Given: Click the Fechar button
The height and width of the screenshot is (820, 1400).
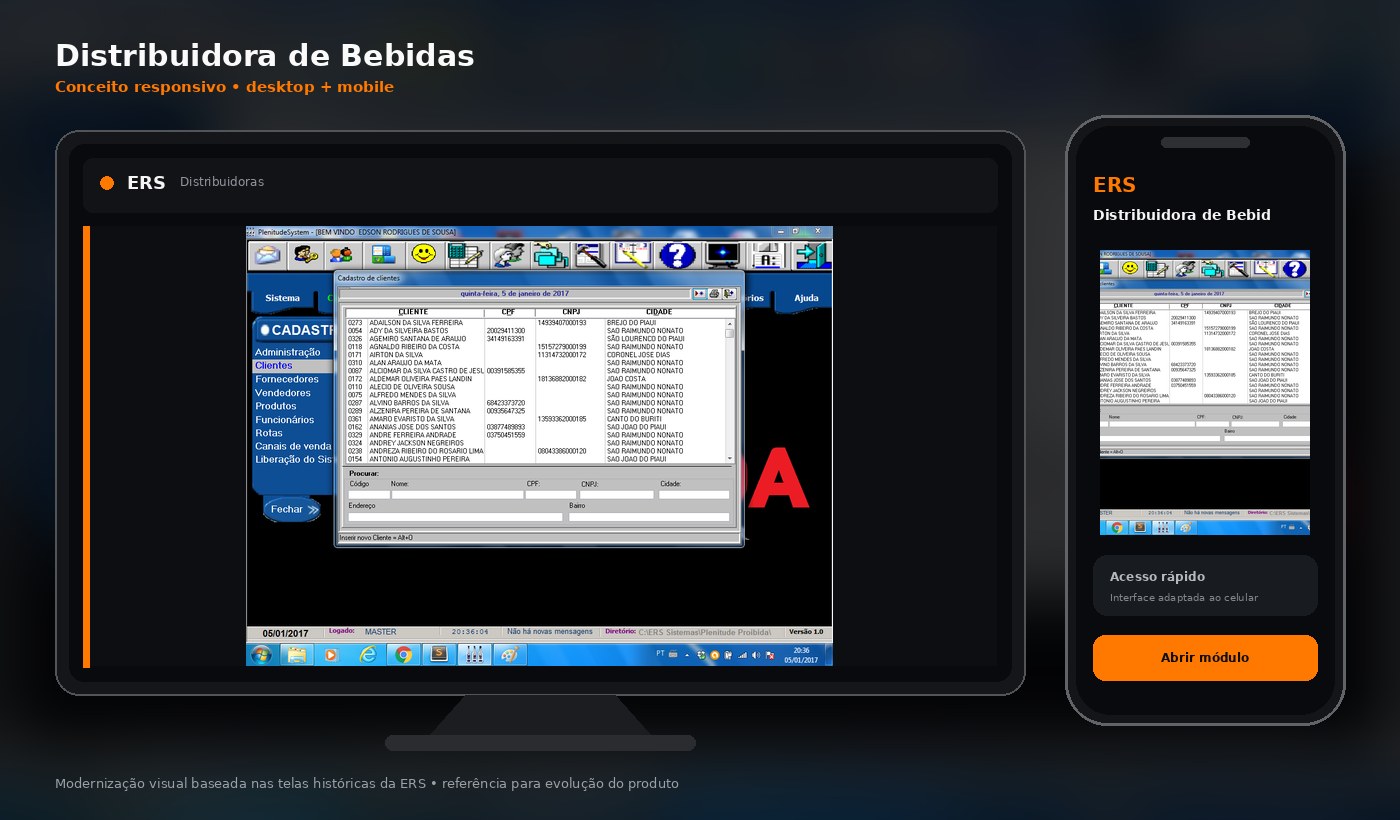Looking at the screenshot, I should (292, 509).
